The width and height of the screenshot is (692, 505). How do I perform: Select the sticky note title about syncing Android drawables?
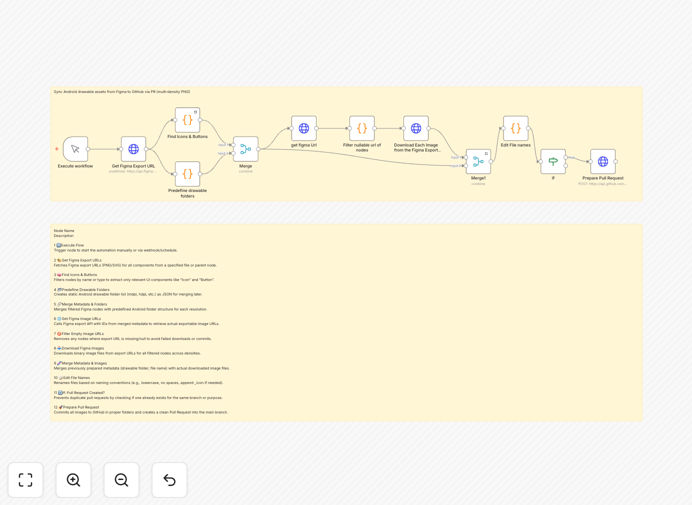pos(122,92)
